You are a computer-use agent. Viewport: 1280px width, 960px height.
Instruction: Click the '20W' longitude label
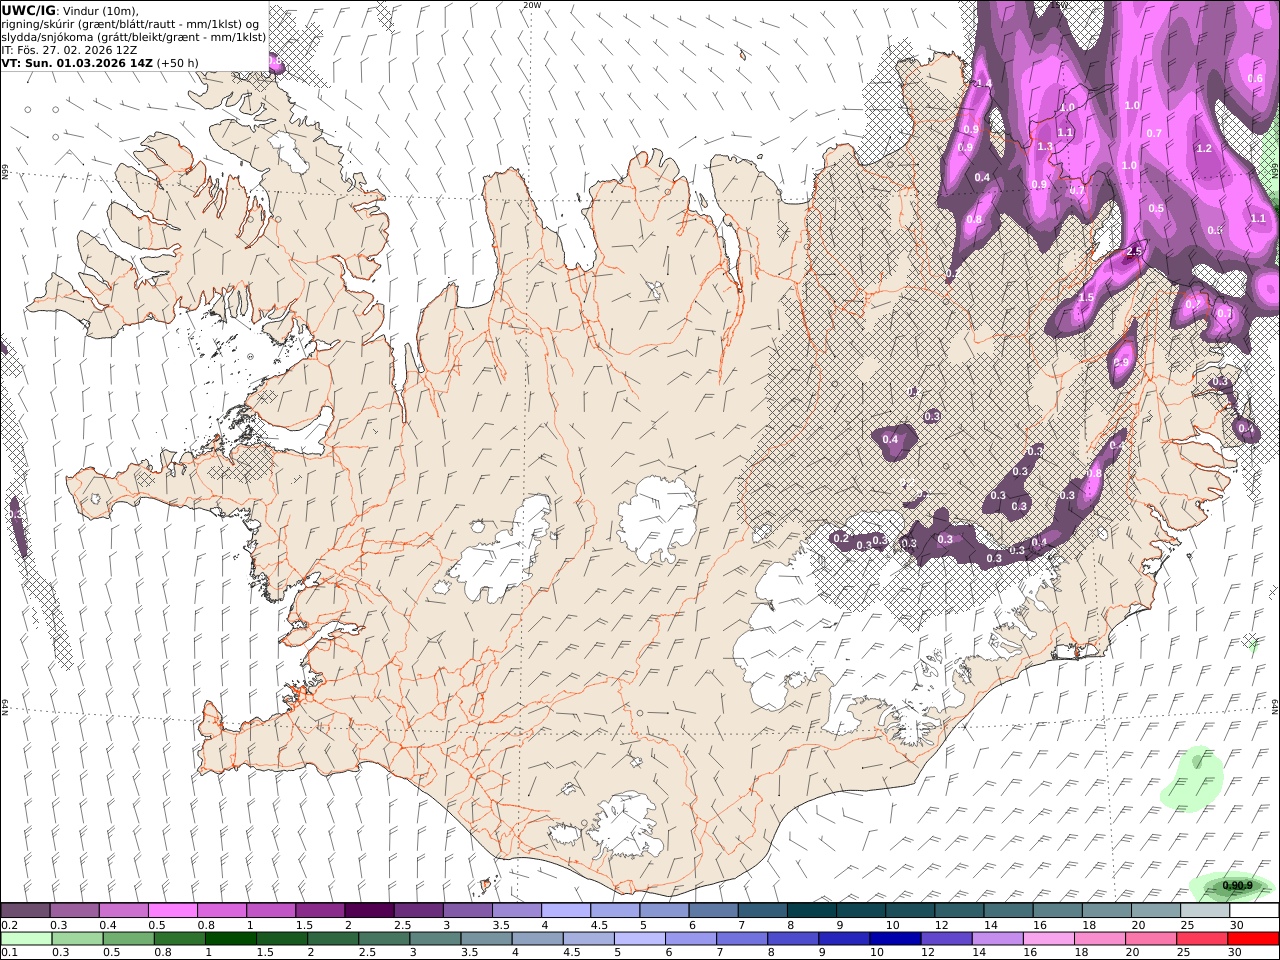pos(533,5)
